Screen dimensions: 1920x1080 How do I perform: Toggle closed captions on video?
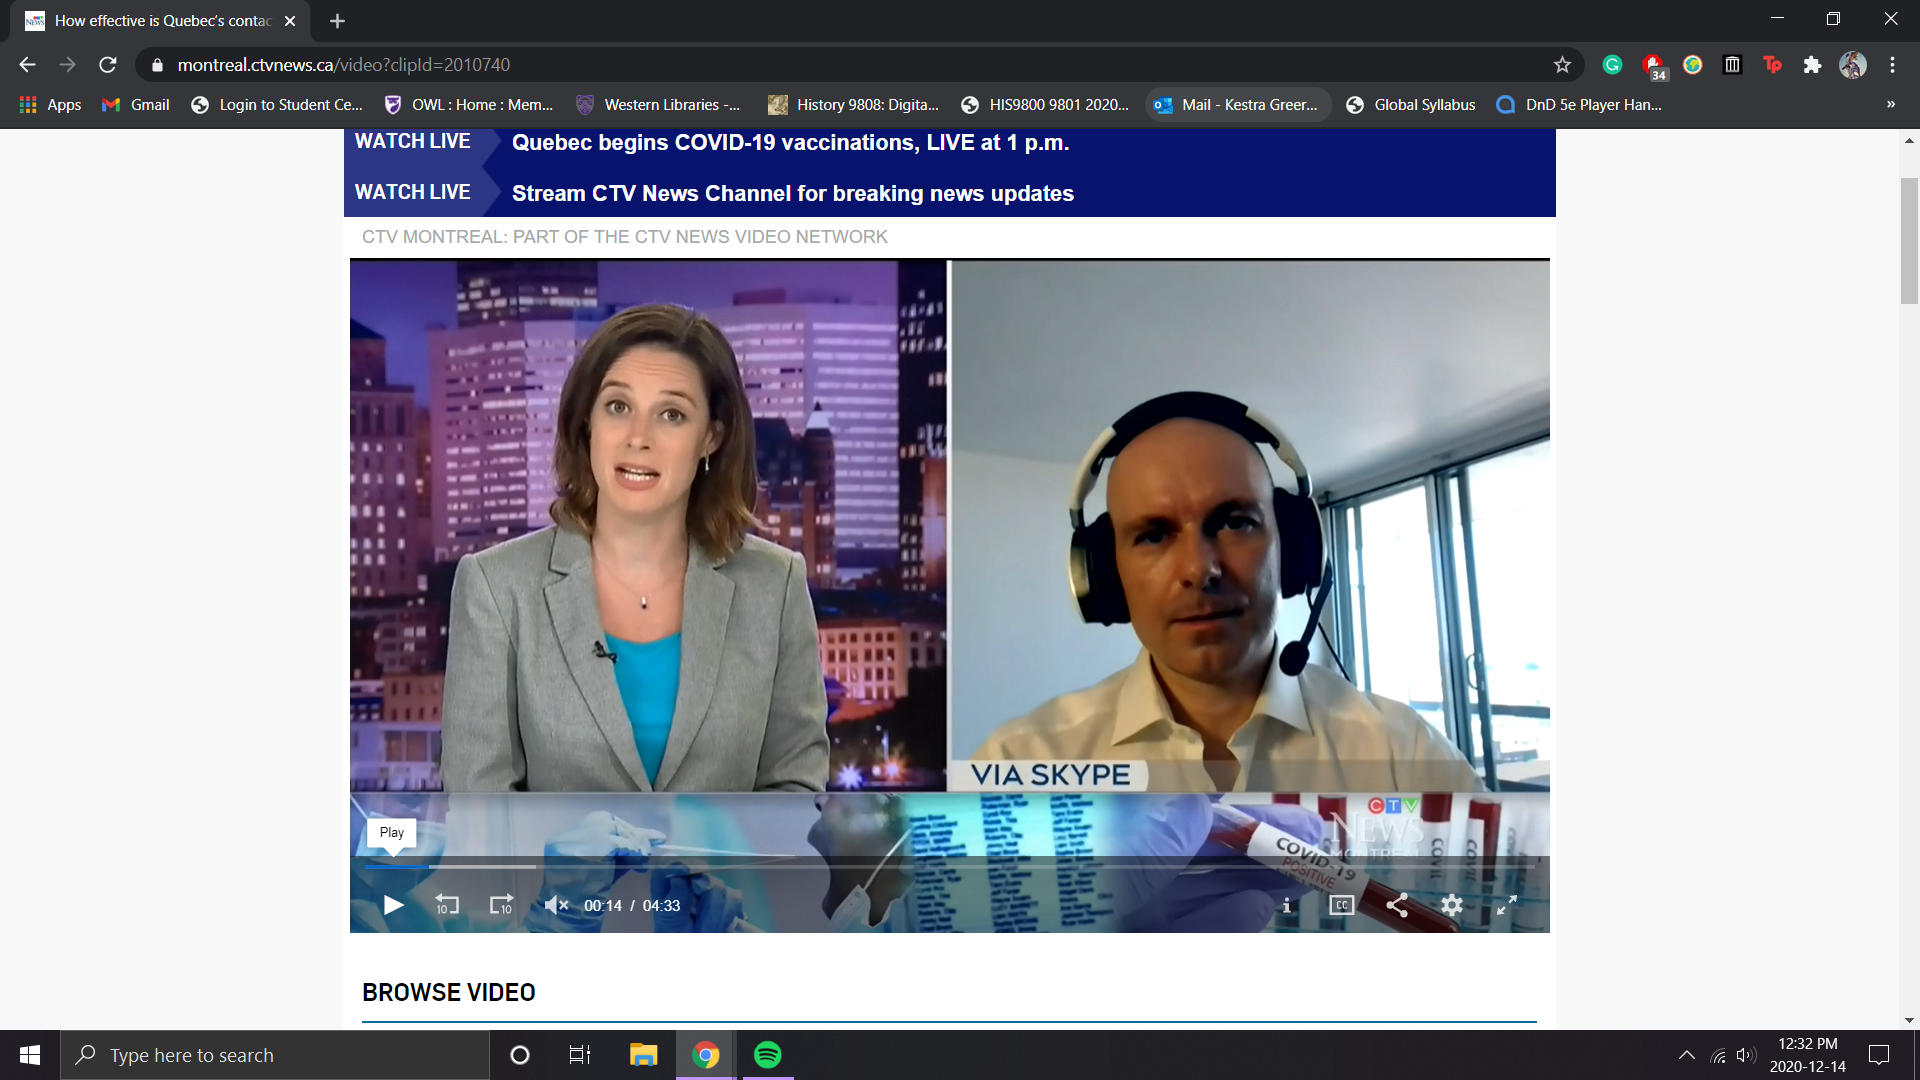[1341, 905]
